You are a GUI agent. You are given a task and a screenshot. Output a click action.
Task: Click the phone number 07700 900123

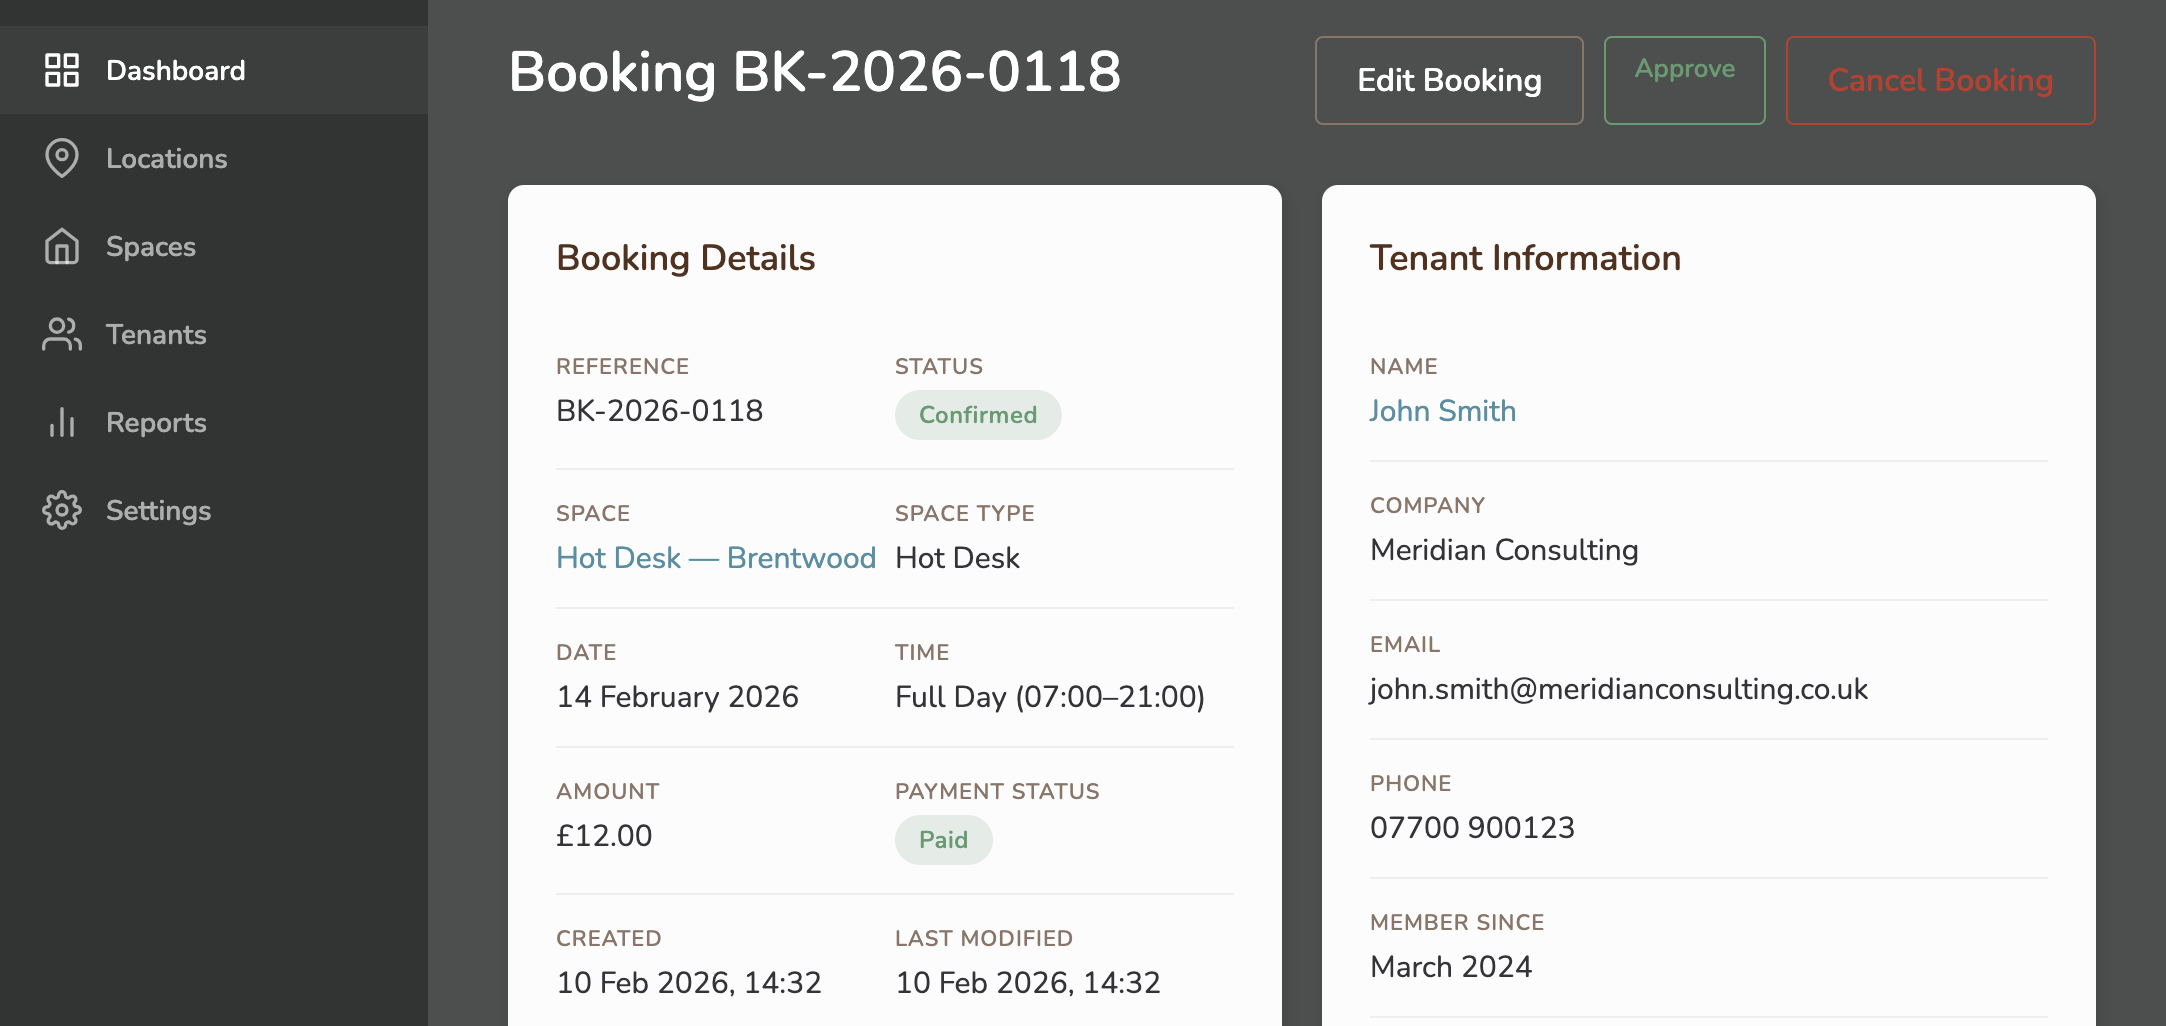1472,827
